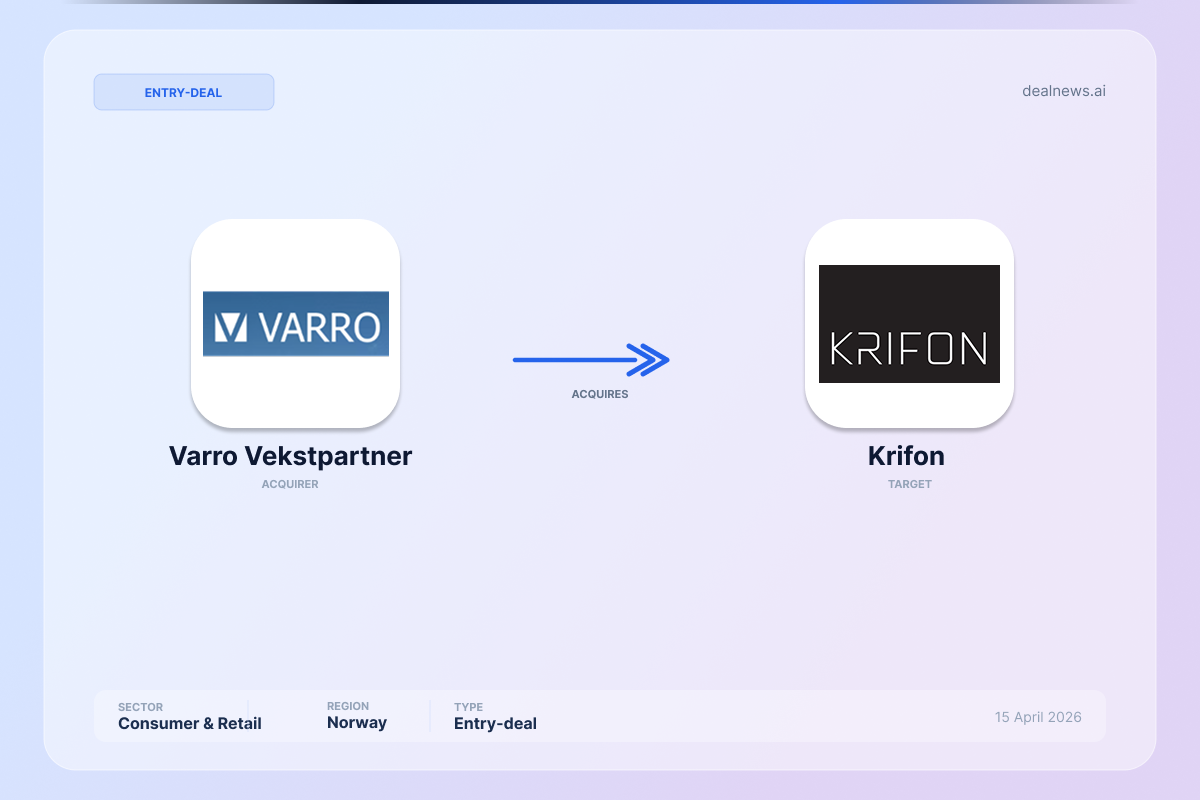Click the Entry-deal type value in footer
The image size is (1200, 800).
(x=495, y=723)
